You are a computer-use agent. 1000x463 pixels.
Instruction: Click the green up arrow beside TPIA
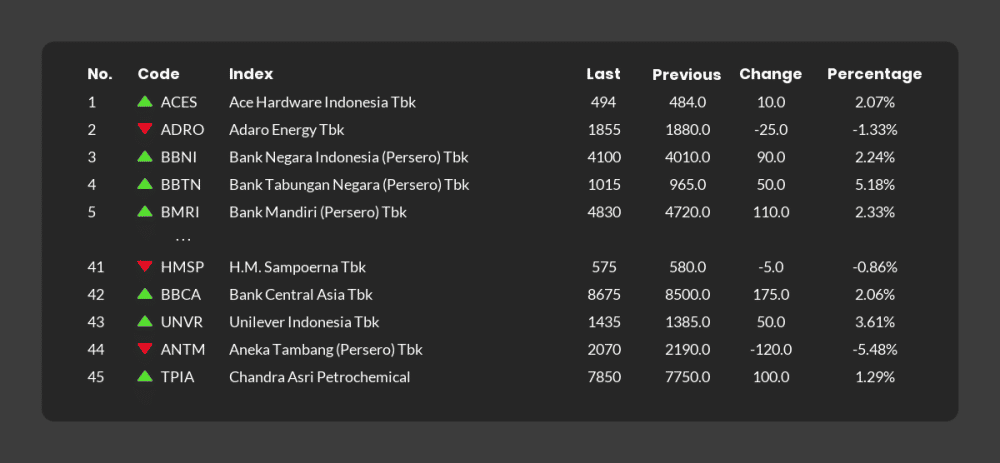point(145,376)
